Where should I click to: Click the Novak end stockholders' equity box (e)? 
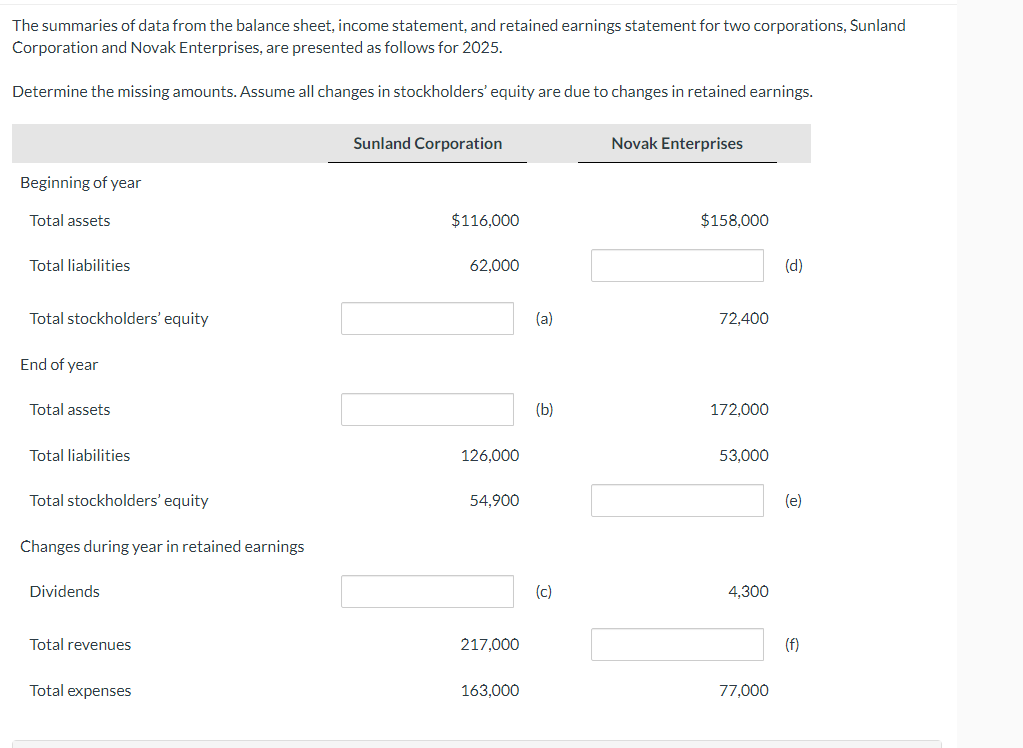(x=677, y=500)
